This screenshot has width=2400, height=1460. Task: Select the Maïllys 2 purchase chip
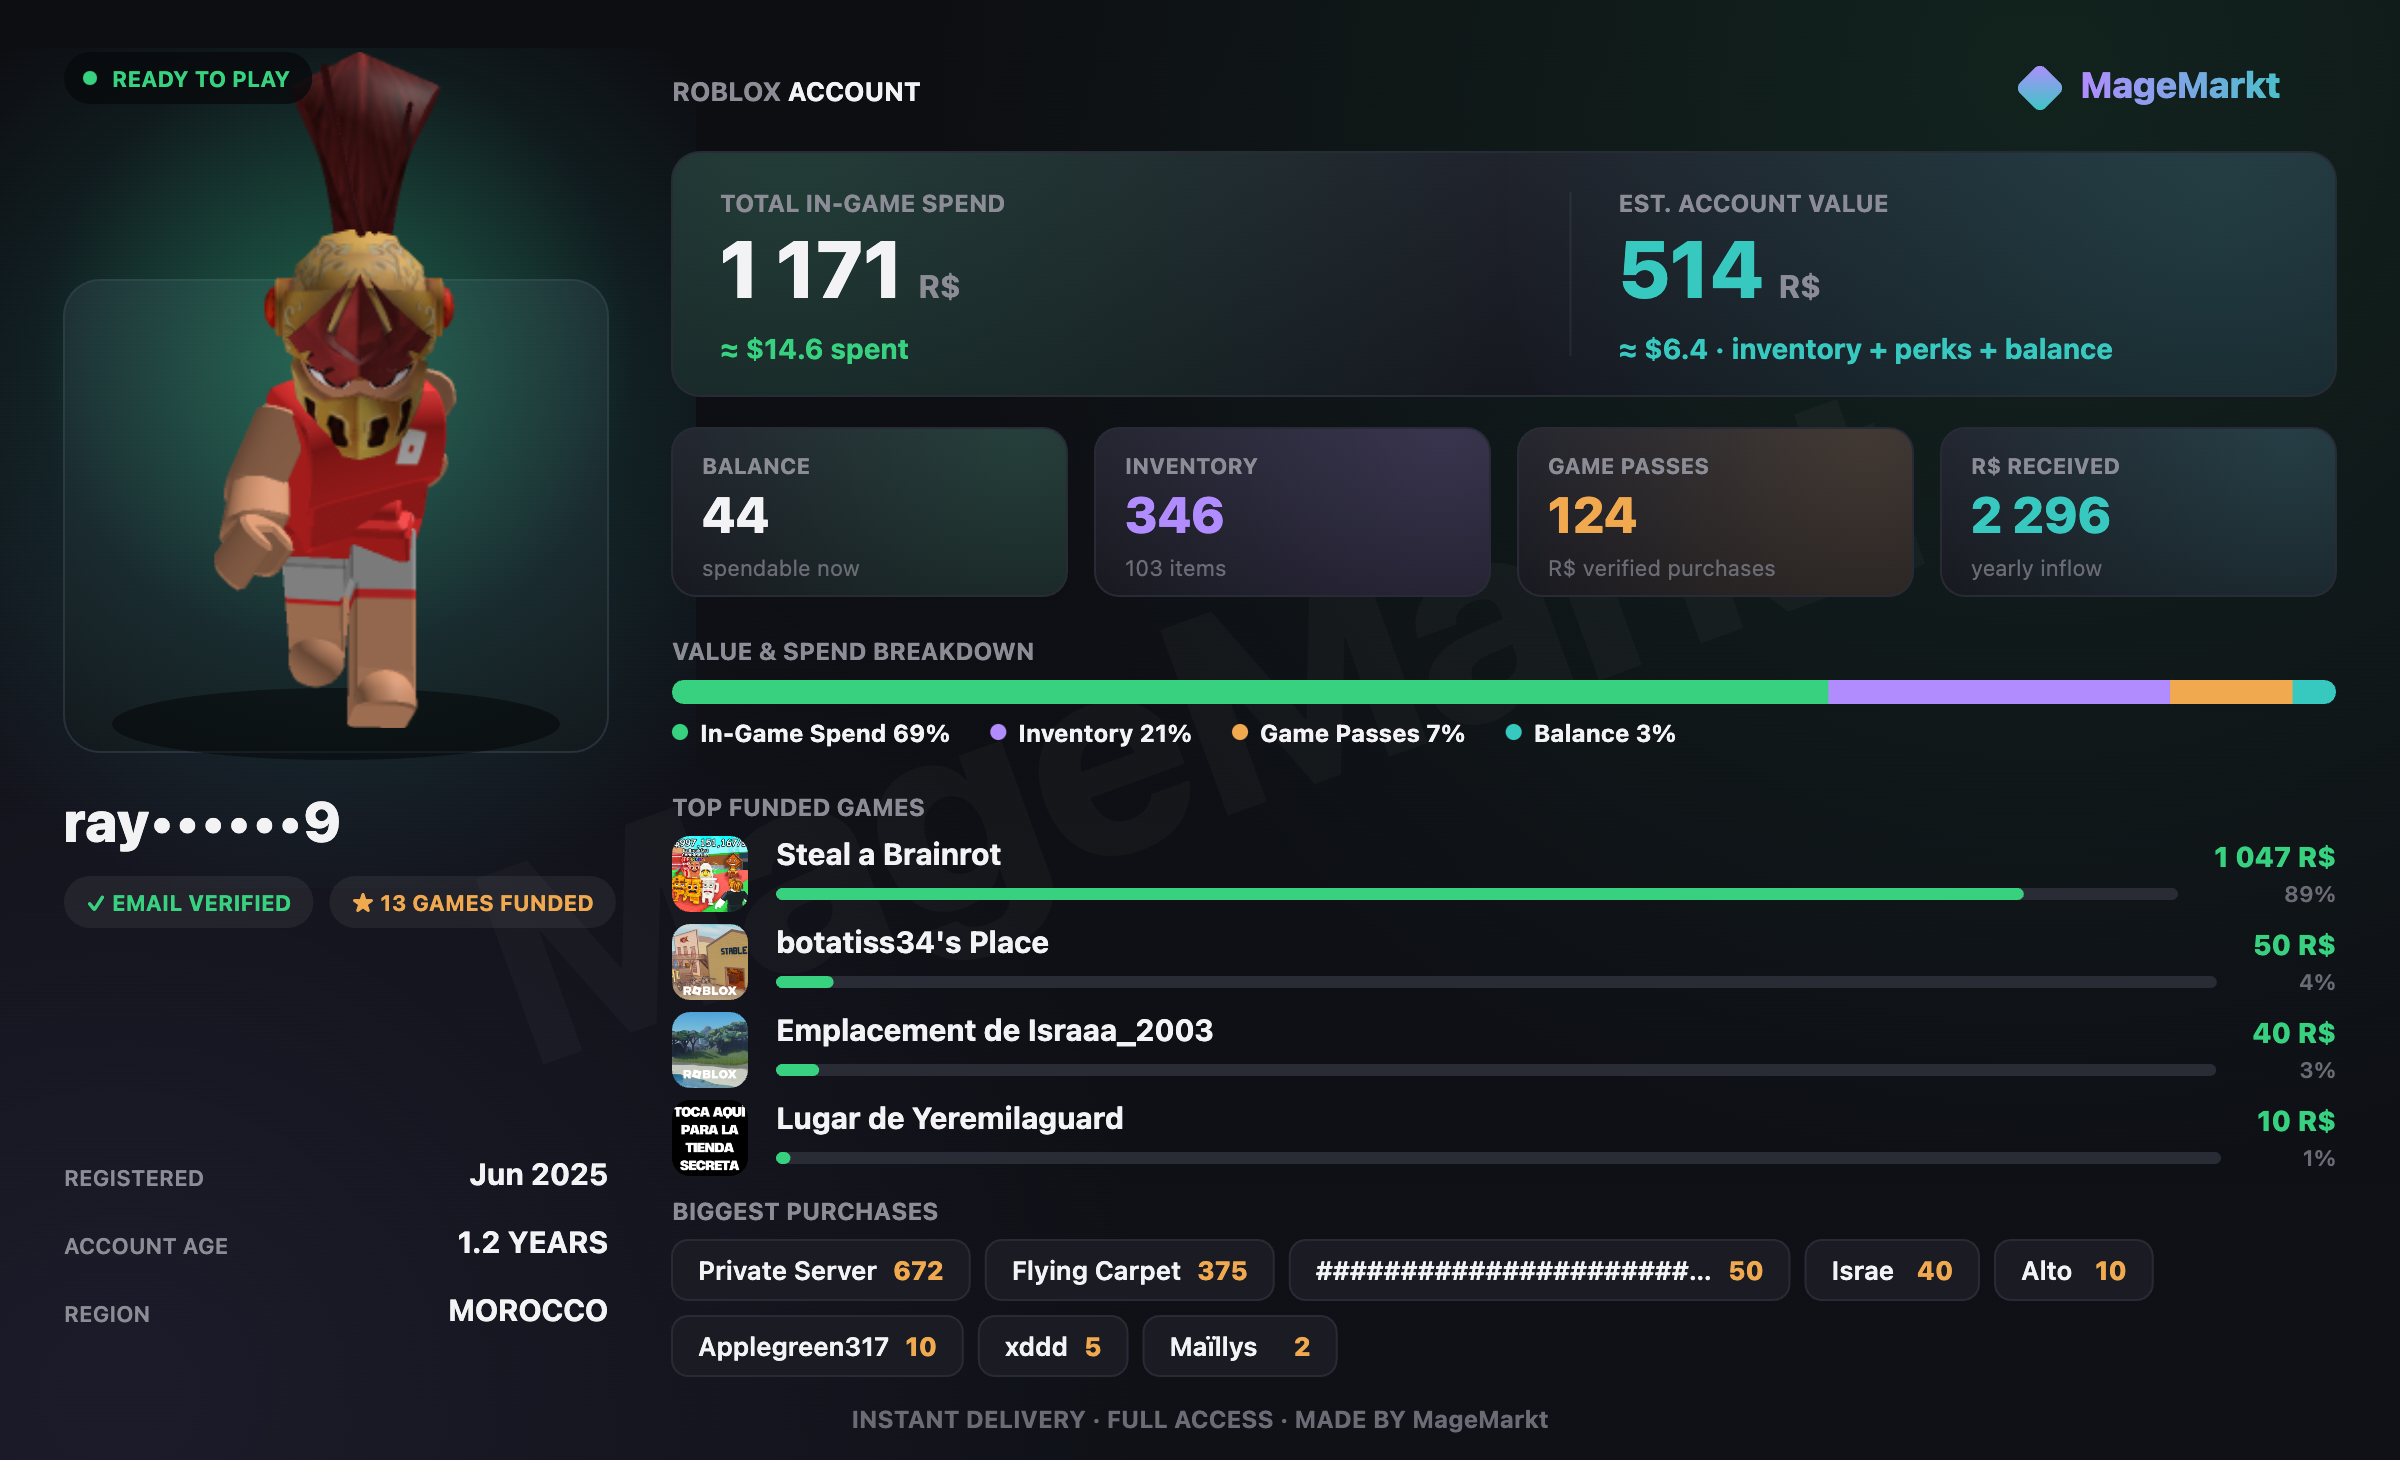point(1240,1346)
